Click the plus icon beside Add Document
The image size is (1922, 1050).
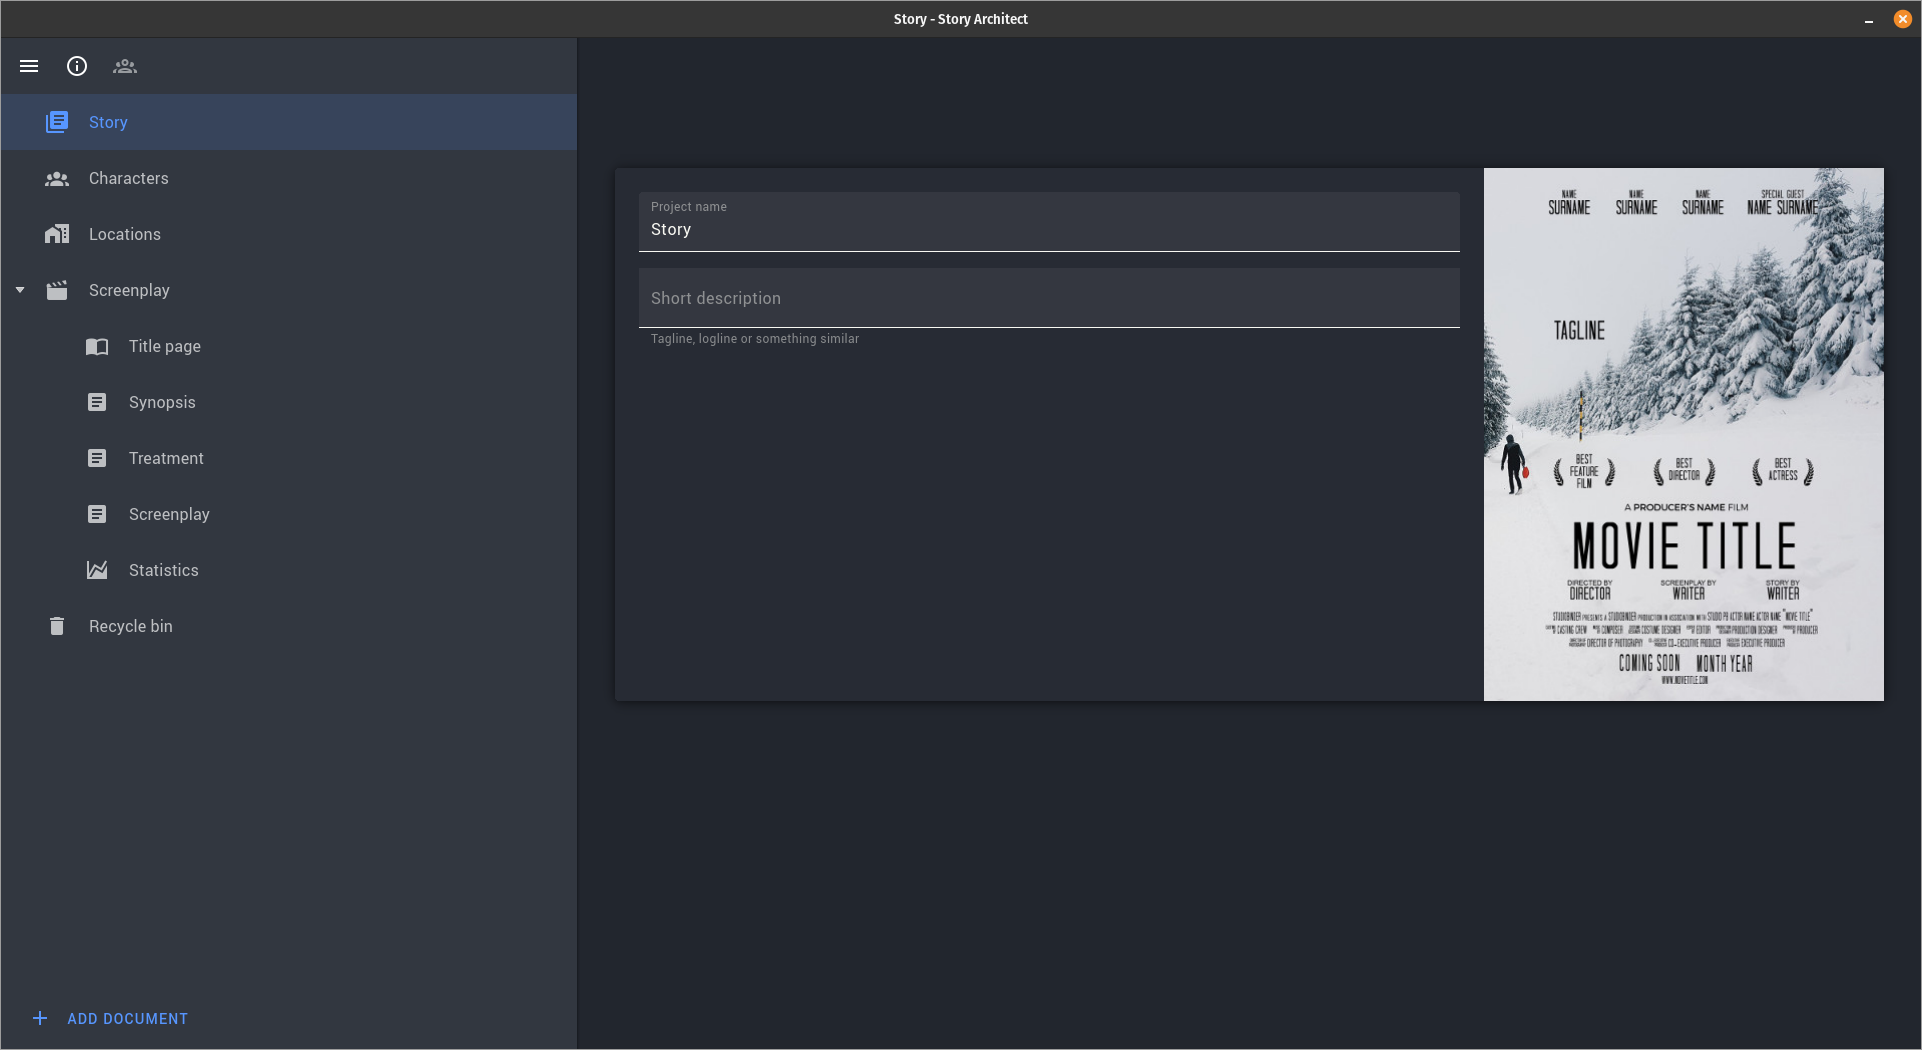40,1018
